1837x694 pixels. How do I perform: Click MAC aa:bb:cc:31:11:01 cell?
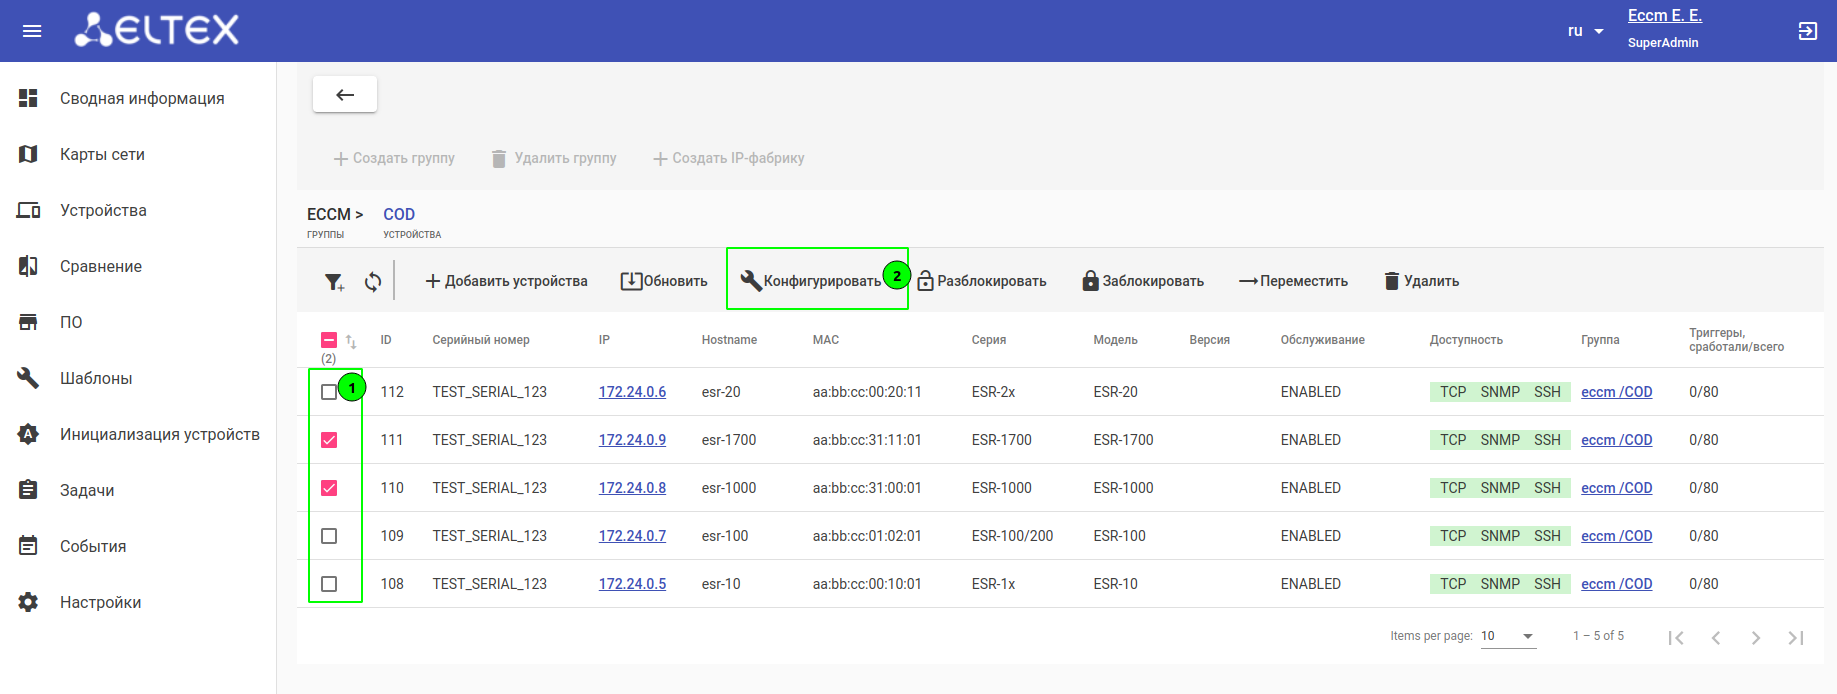coord(867,440)
